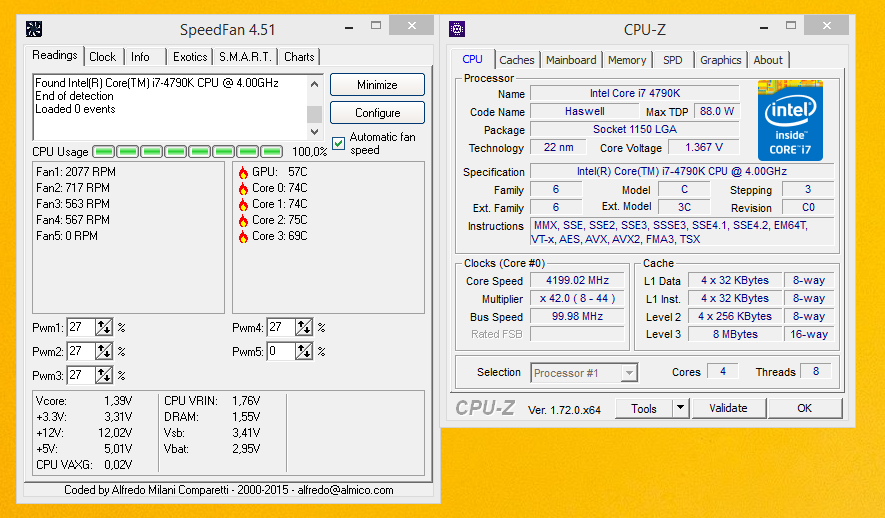Click the Core 2 flame icon
The width and height of the screenshot is (885, 518).
pyautogui.click(x=243, y=221)
